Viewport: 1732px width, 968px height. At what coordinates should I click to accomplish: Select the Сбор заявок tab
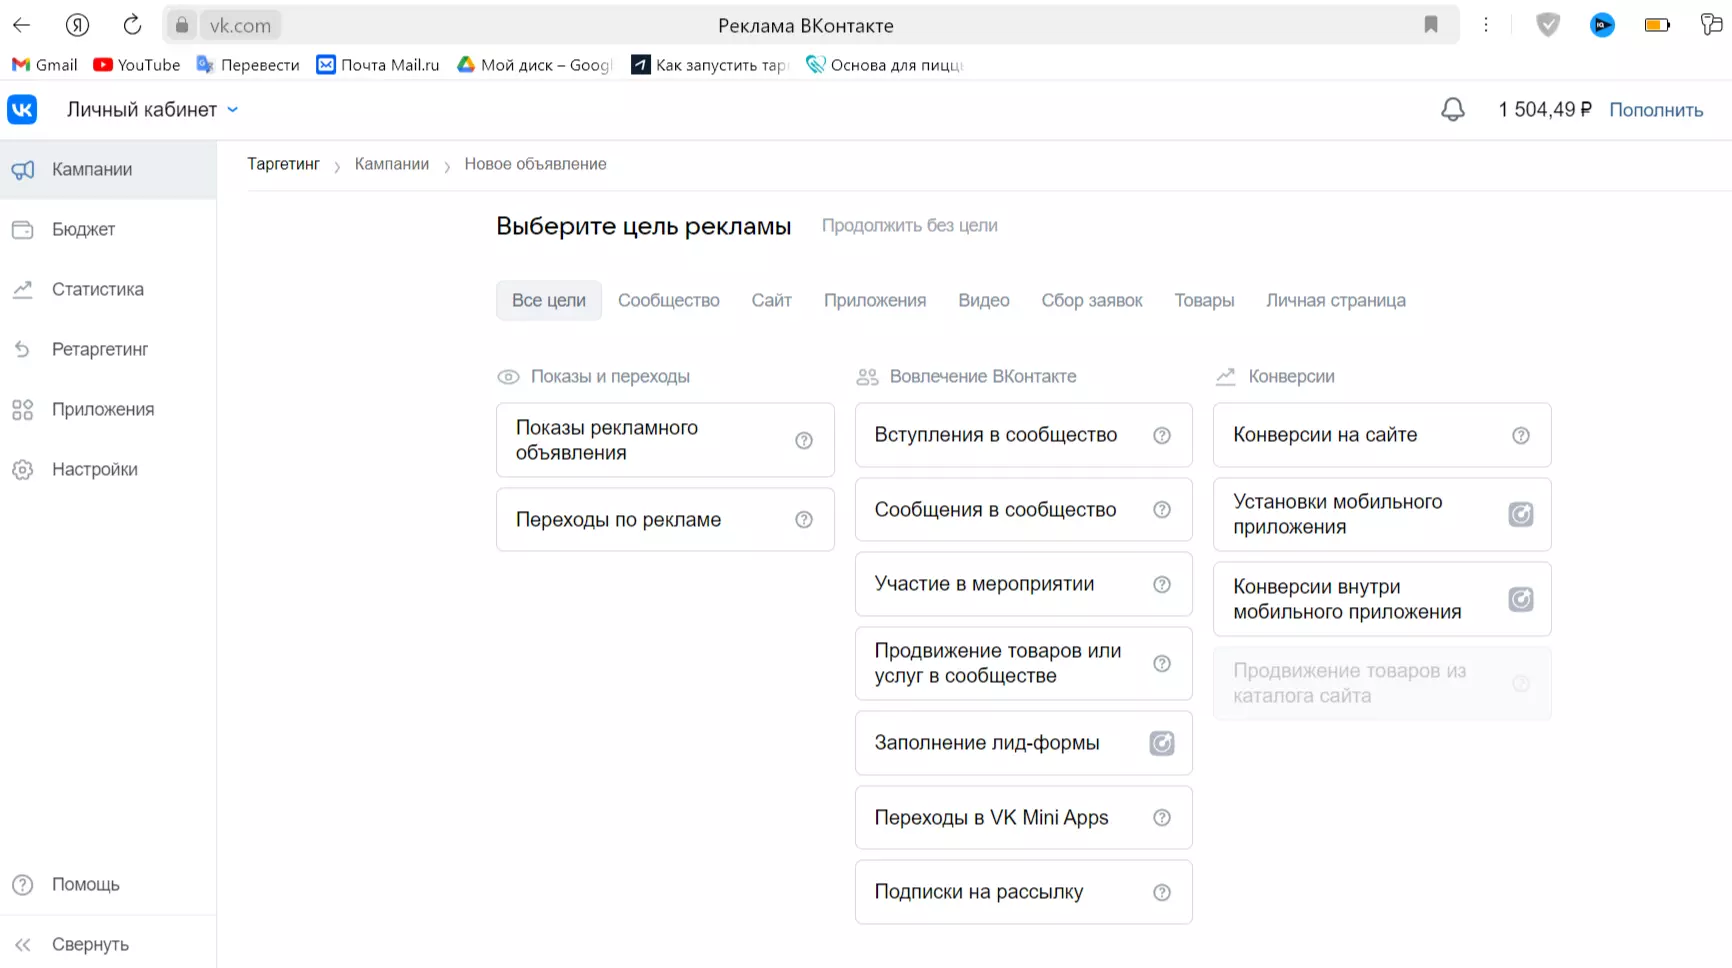(x=1091, y=300)
